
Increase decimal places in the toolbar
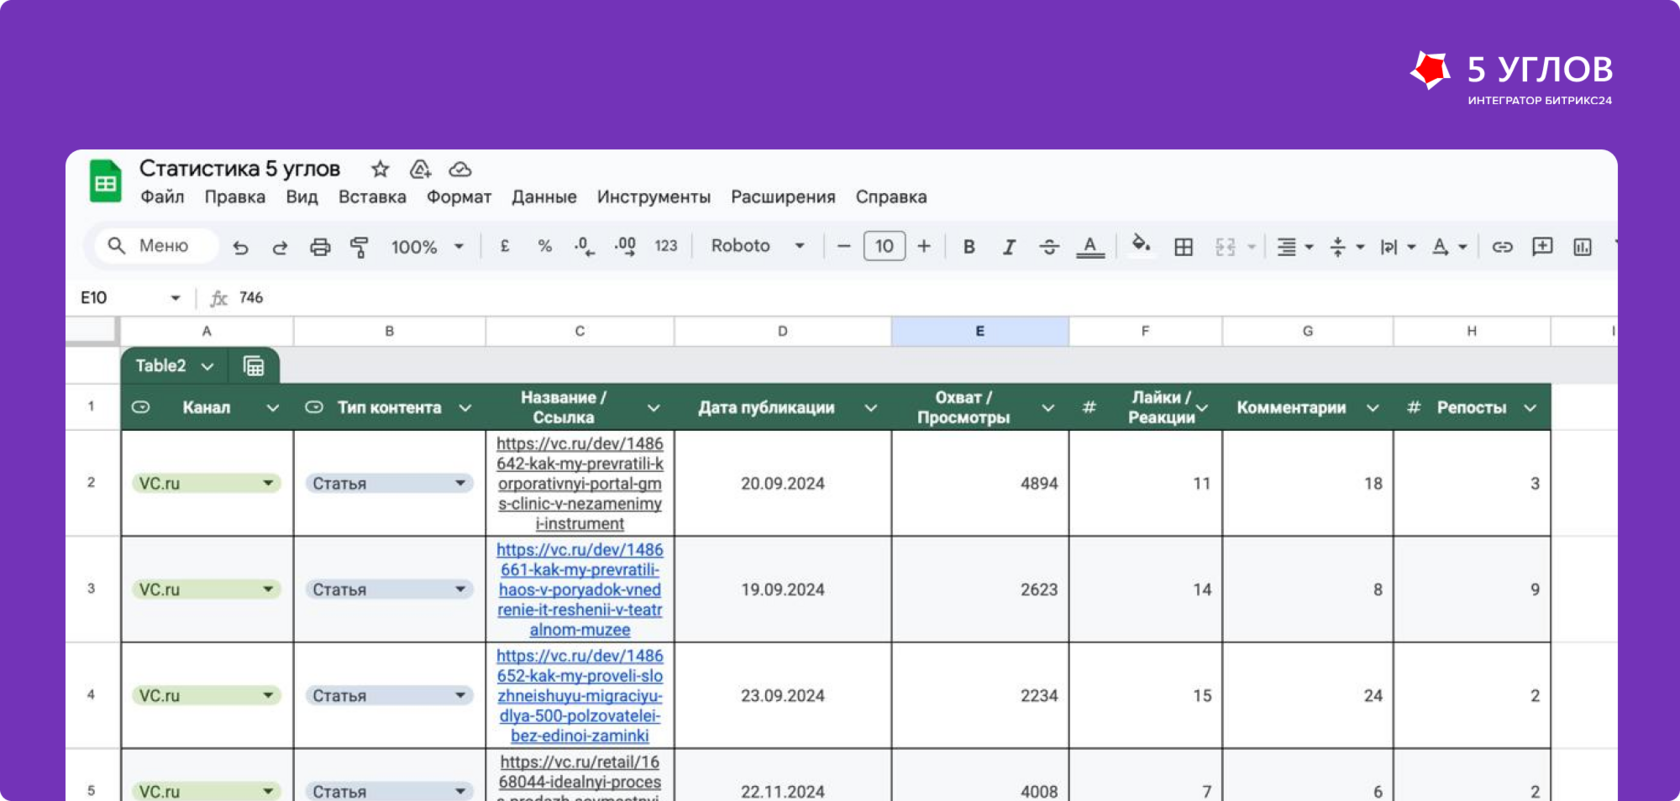click(625, 246)
